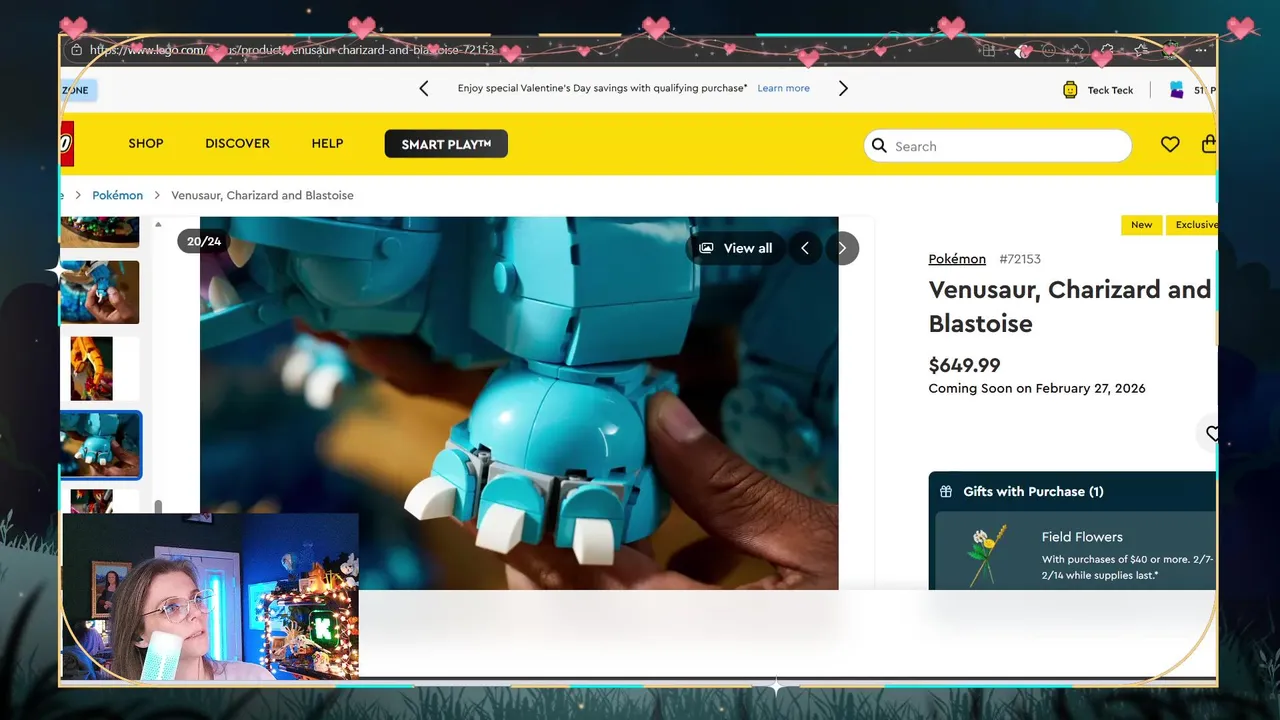Viewport: 1280px width, 720px height.
Task: Open the browser favorites list icon
Action: click(x=1141, y=50)
